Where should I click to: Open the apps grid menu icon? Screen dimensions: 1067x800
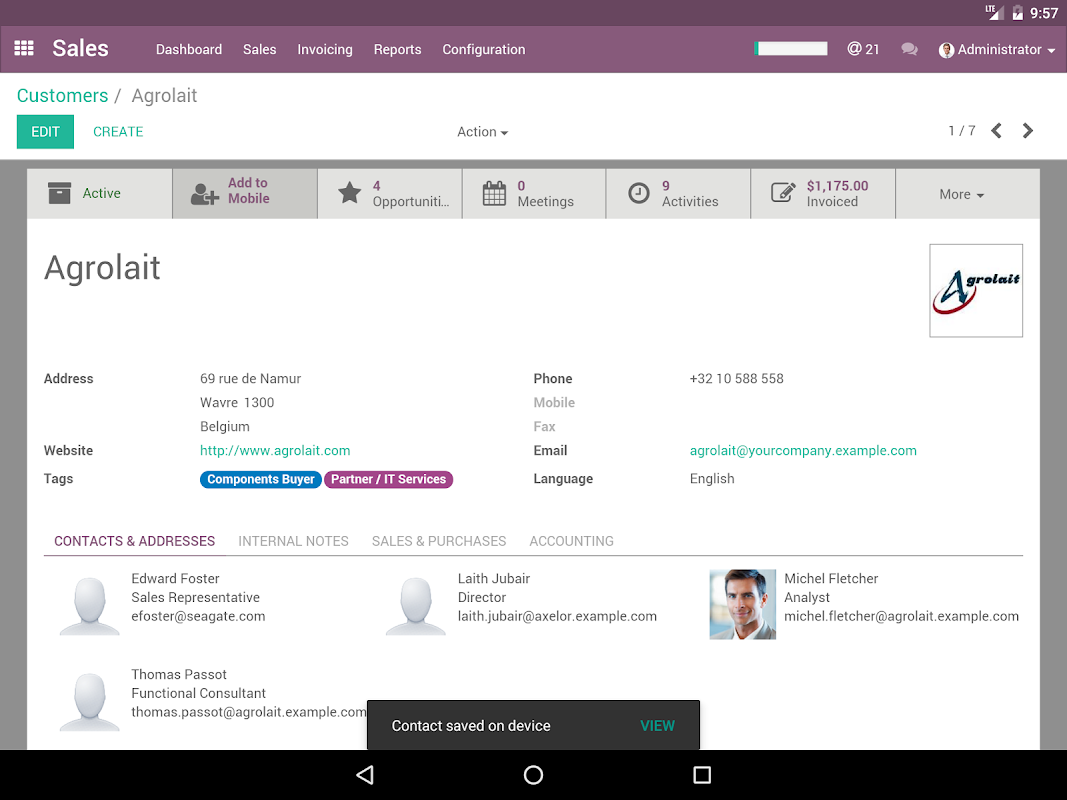pyautogui.click(x=24, y=48)
